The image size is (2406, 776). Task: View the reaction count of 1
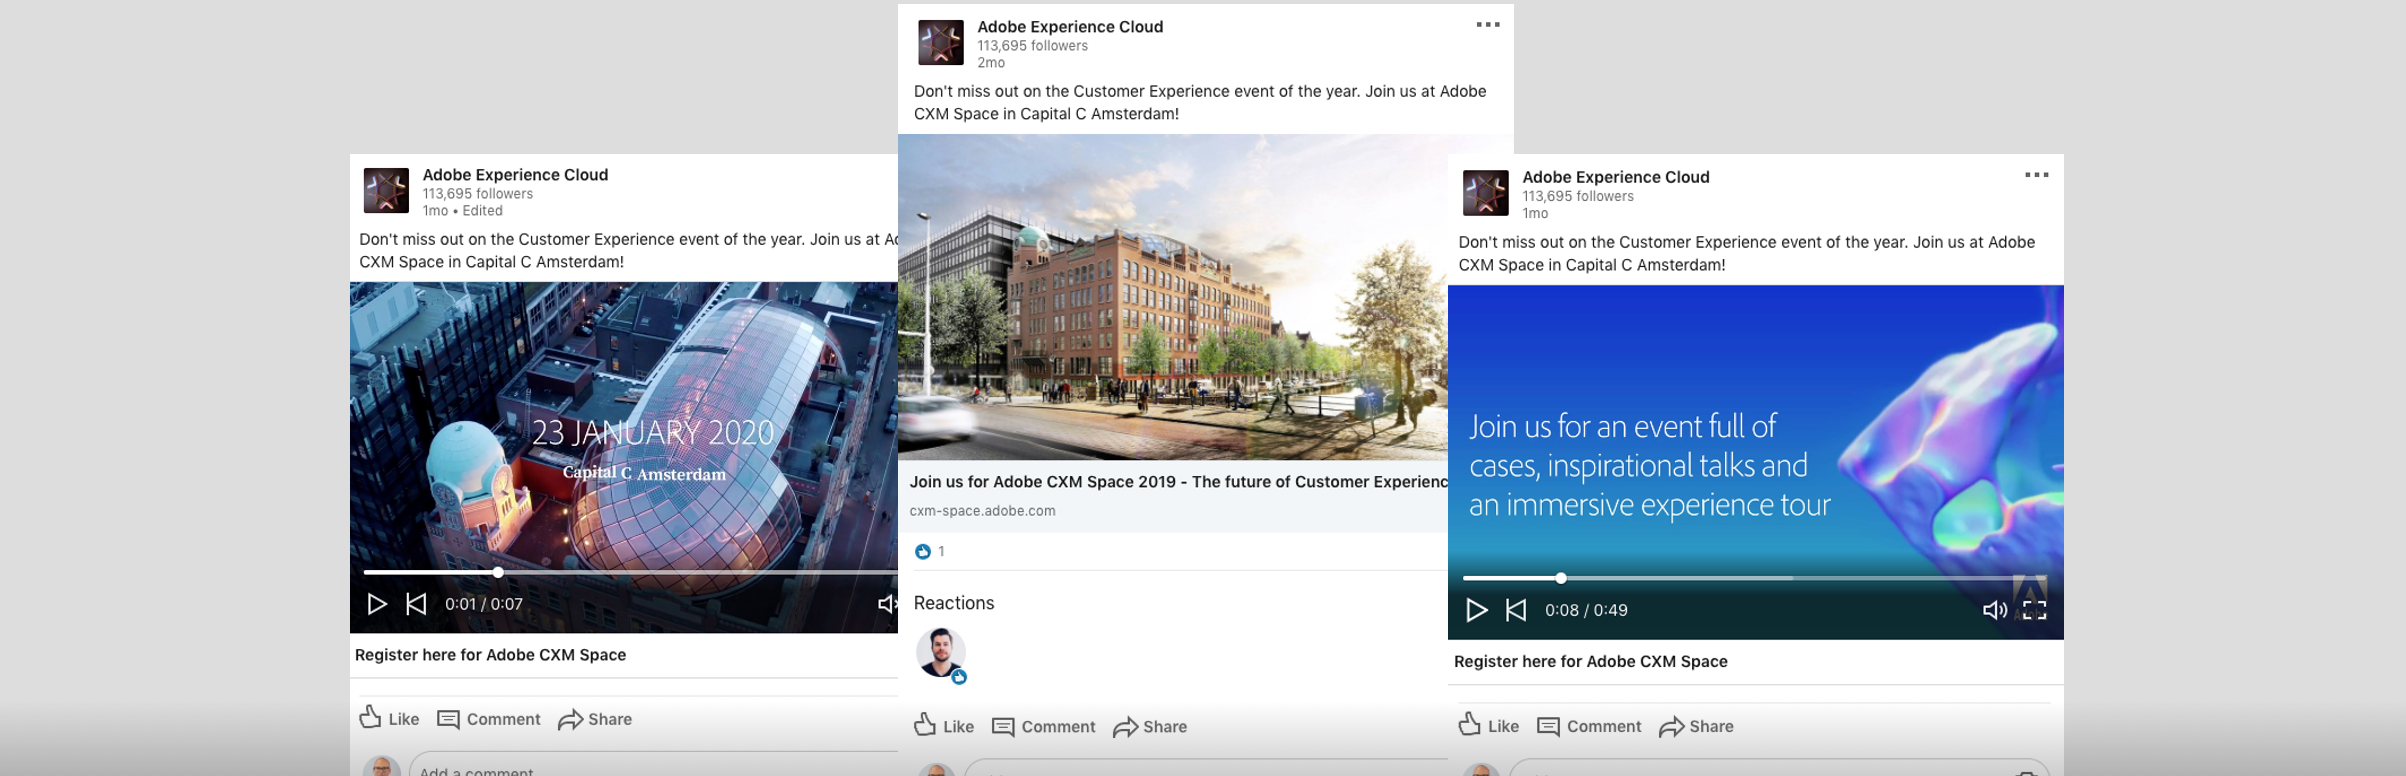930,551
